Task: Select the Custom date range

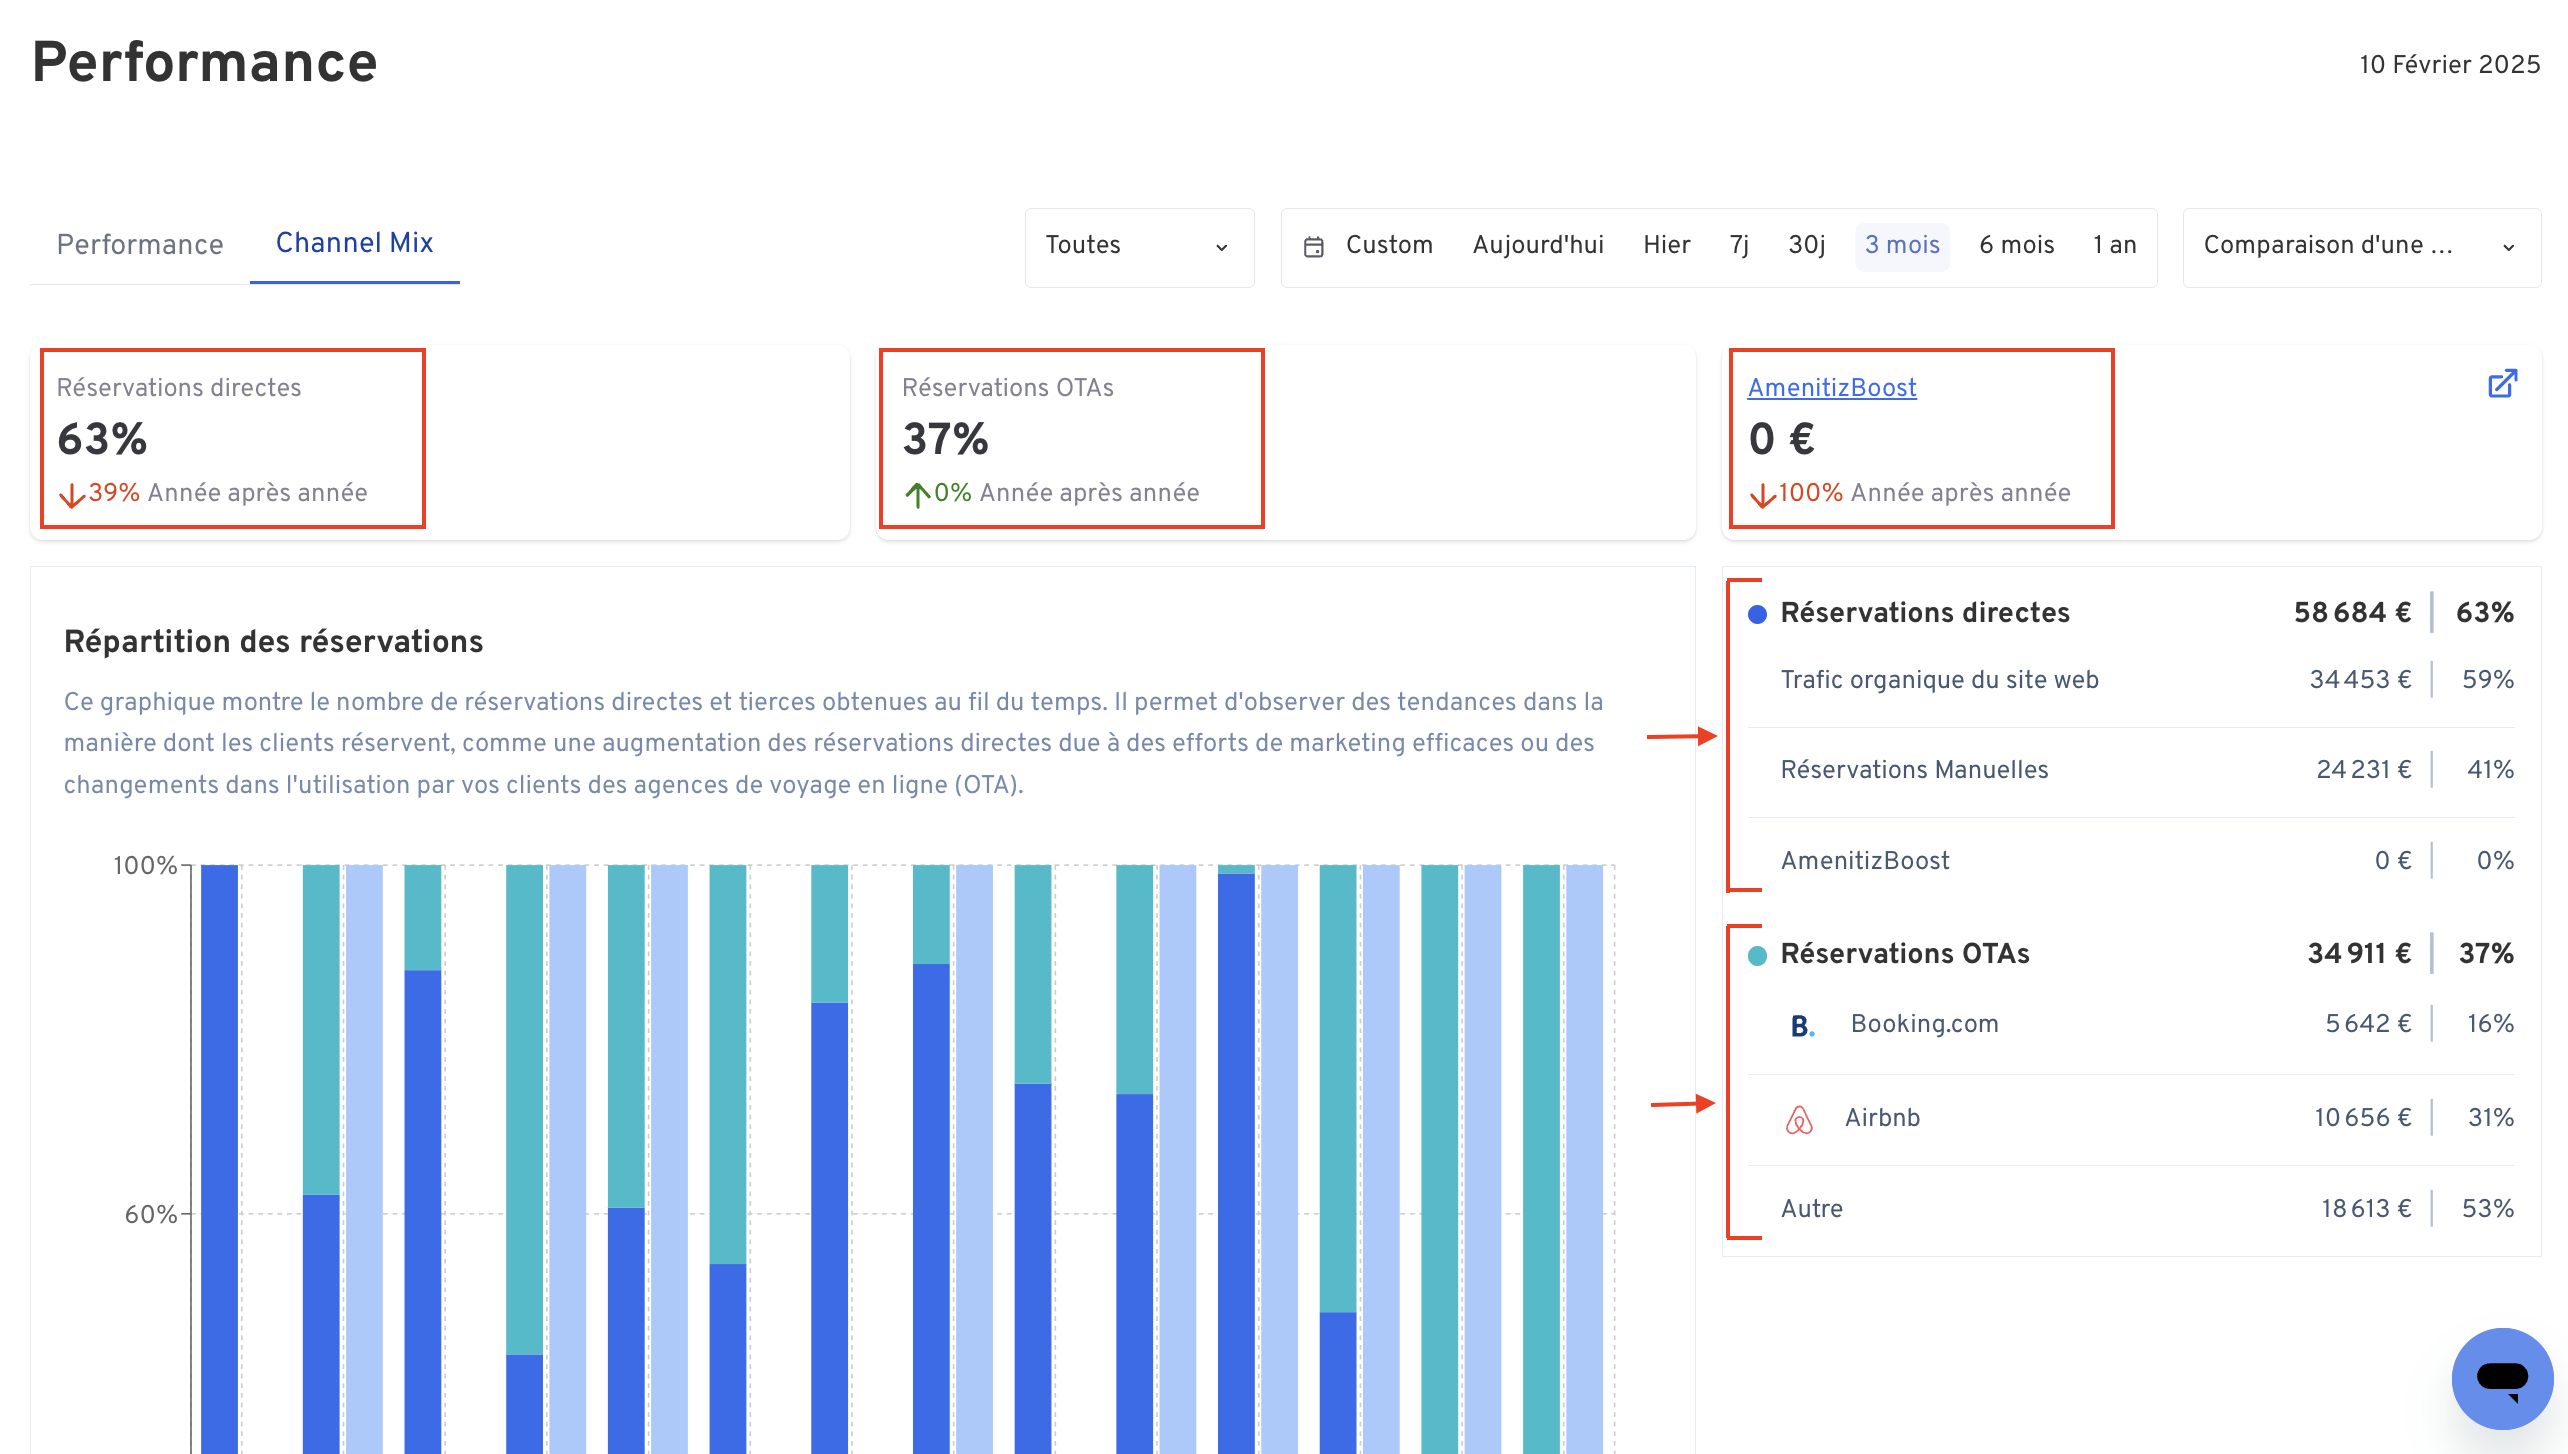Action: pyautogui.click(x=1389, y=245)
